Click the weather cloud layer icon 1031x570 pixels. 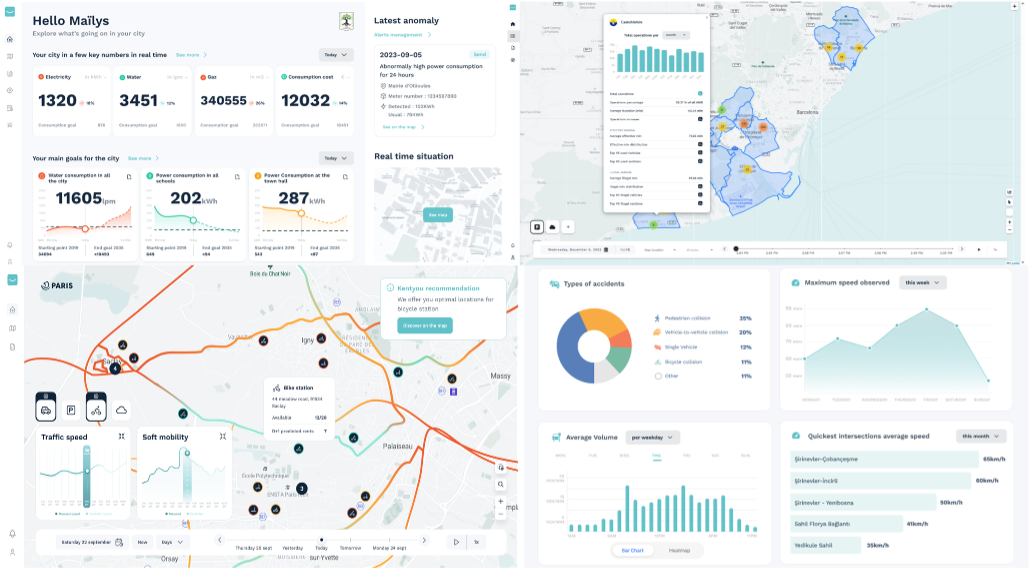tap(121, 409)
